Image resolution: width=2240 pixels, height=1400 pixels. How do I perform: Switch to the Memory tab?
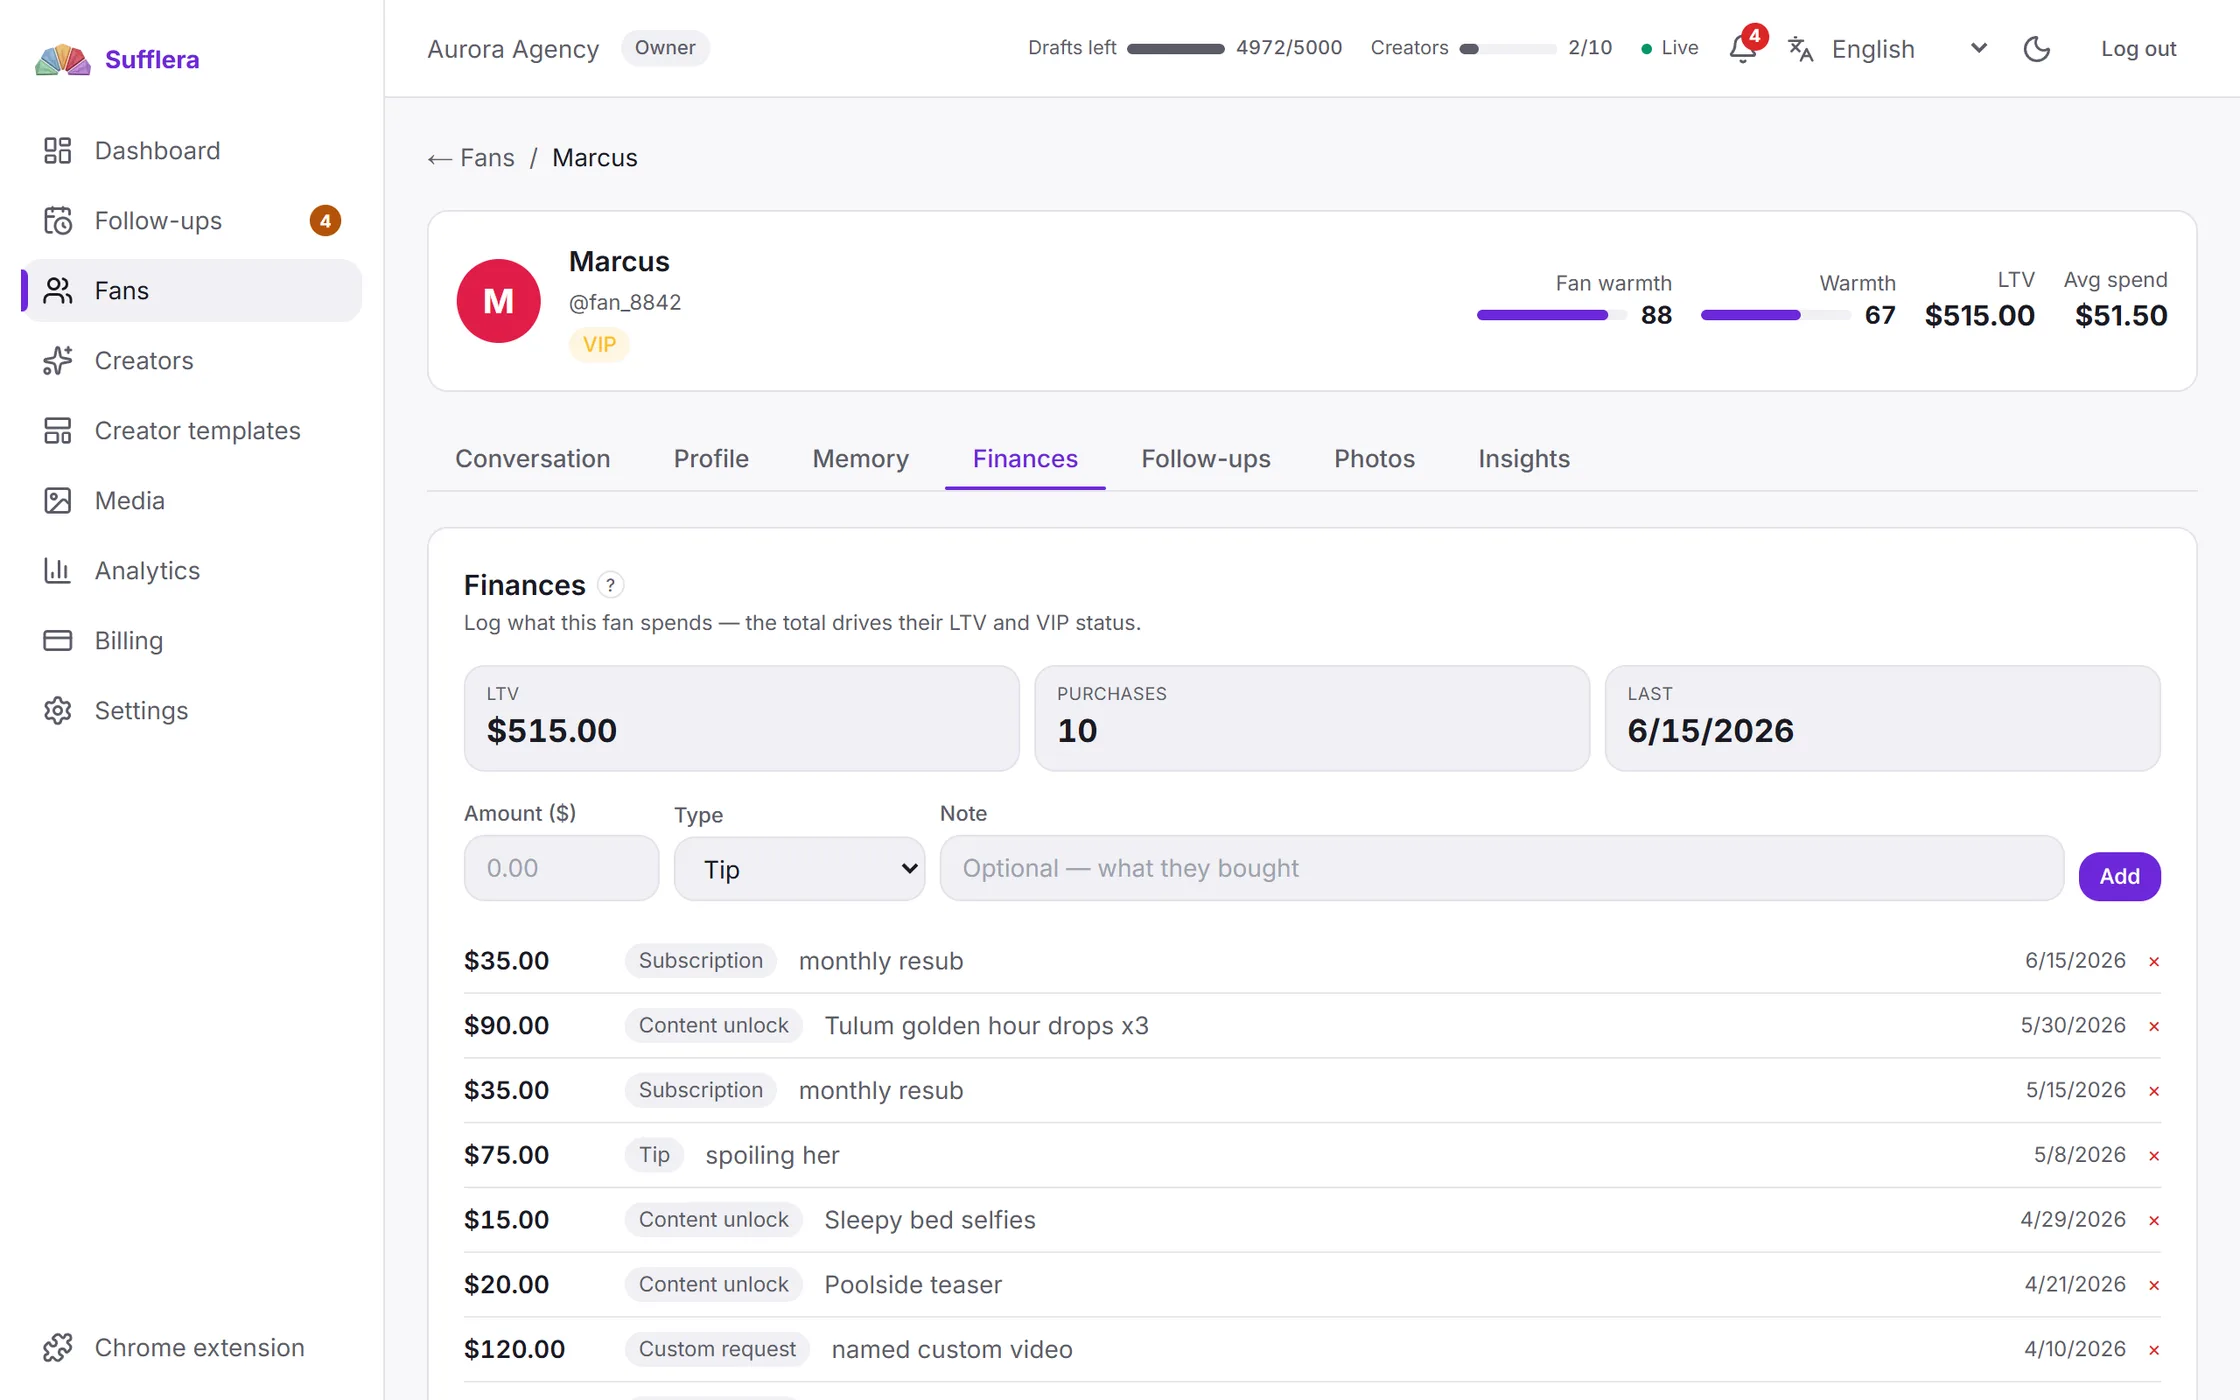pyautogui.click(x=861, y=459)
